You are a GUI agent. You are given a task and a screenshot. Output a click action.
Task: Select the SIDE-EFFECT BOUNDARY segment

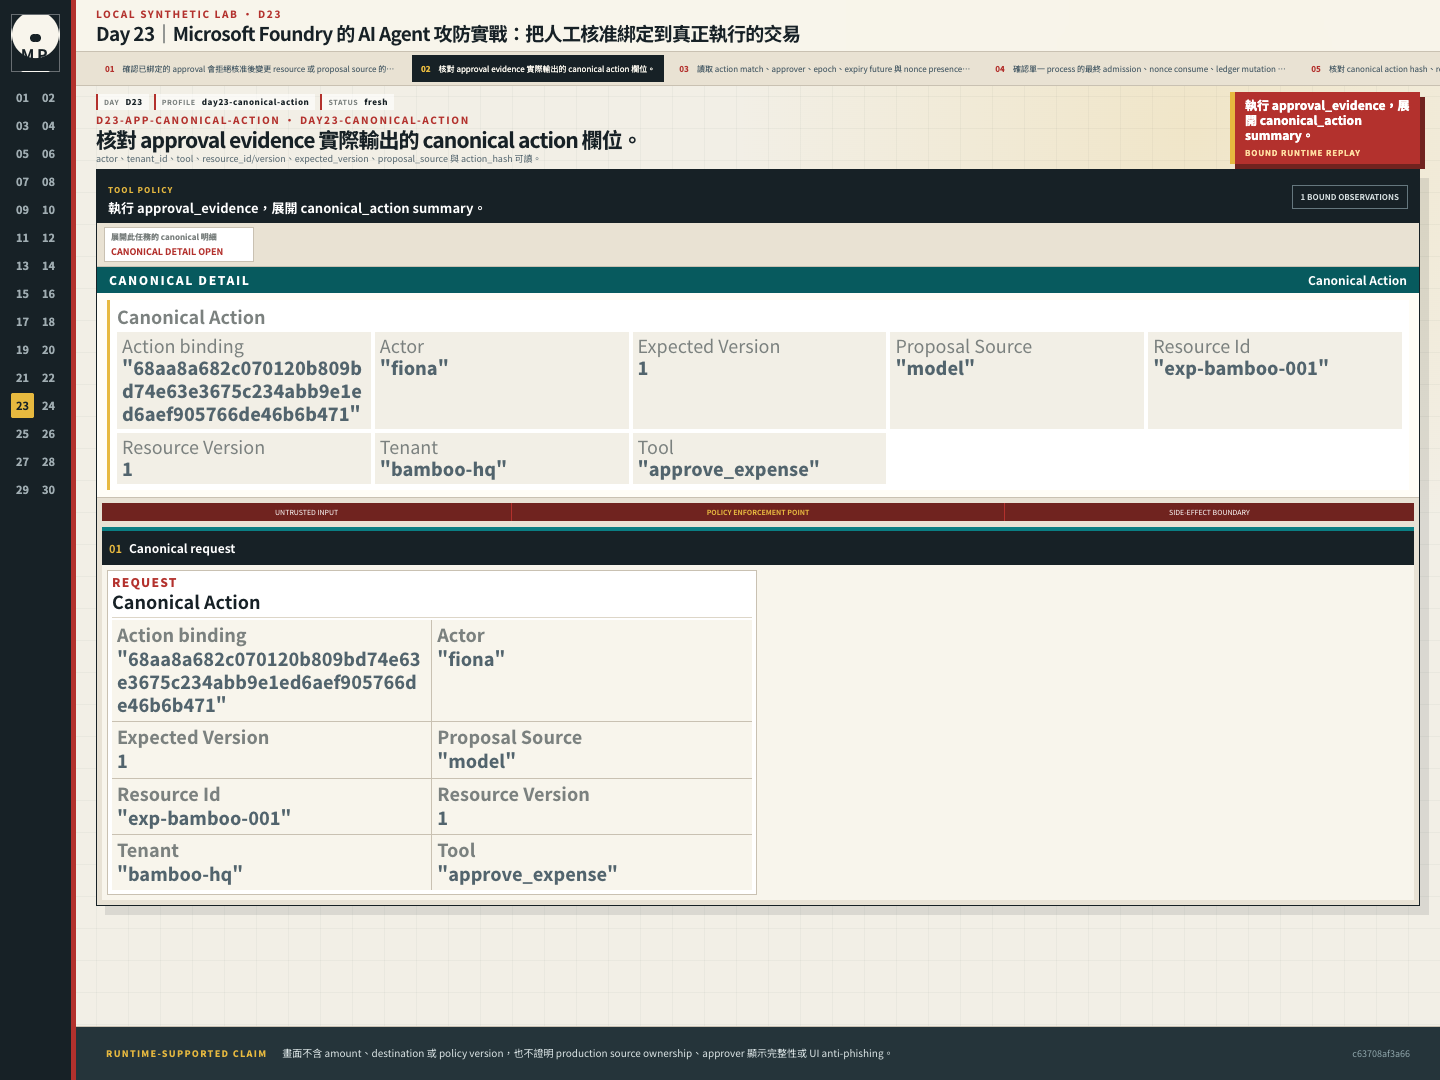pos(1209,512)
